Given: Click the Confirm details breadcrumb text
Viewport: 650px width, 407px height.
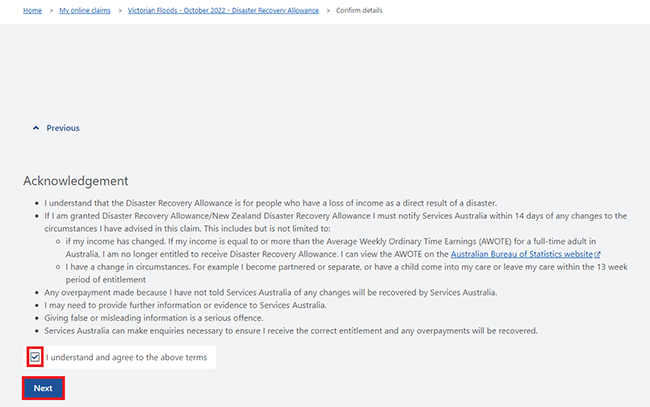Looking at the screenshot, I should 359,10.
